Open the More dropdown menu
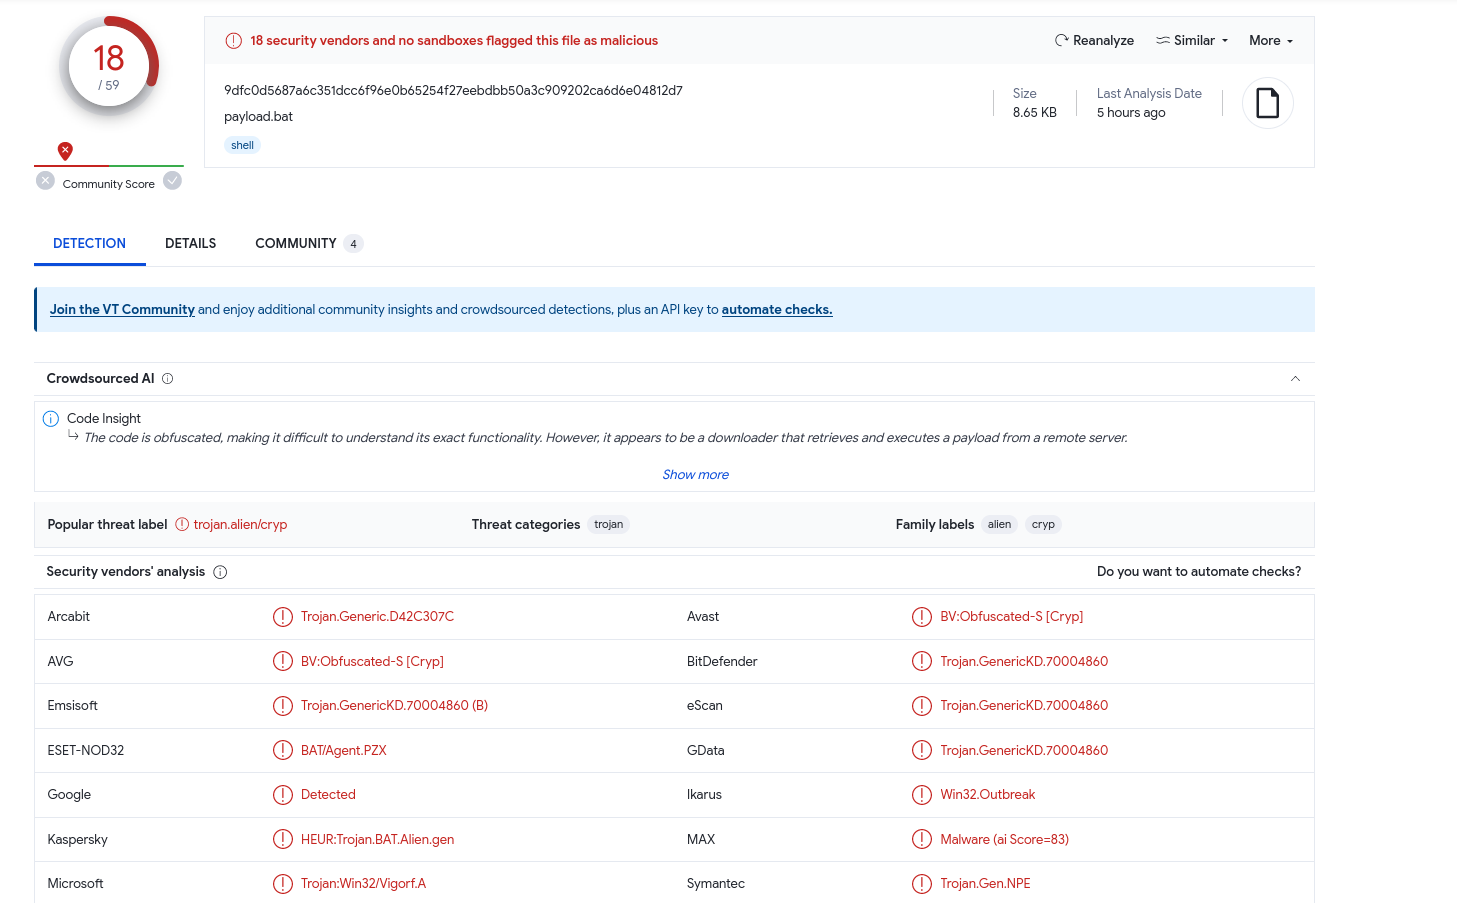Screen dimensions: 1457x903 (1271, 40)
